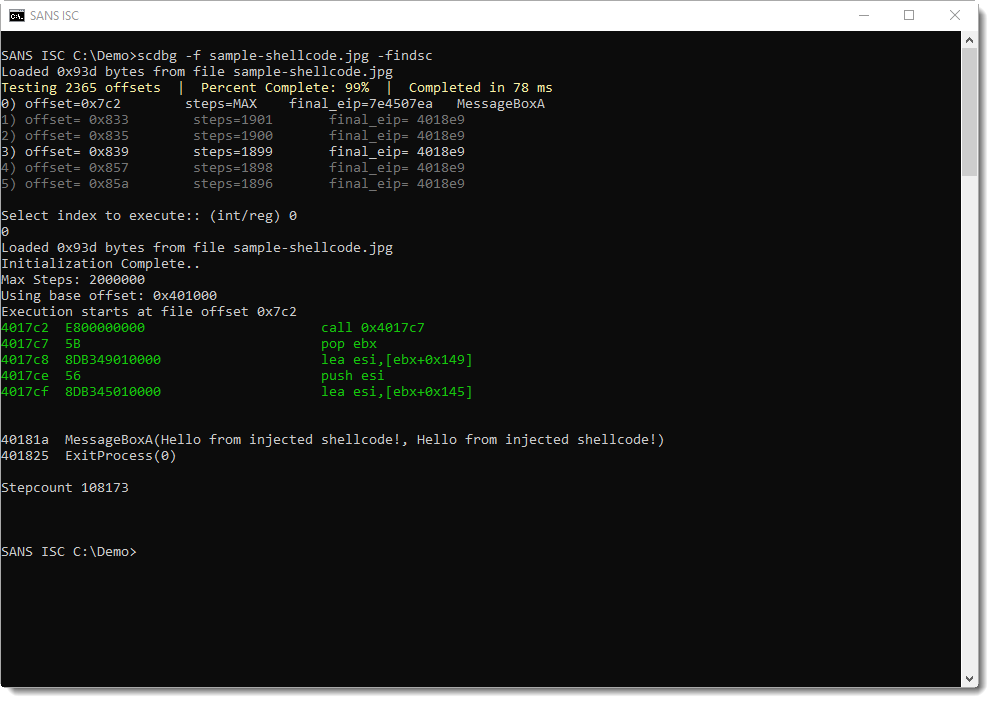This screenshot has height=703, width=994.
Task: Close the SANS ISC console window
Action: point(955,15)
